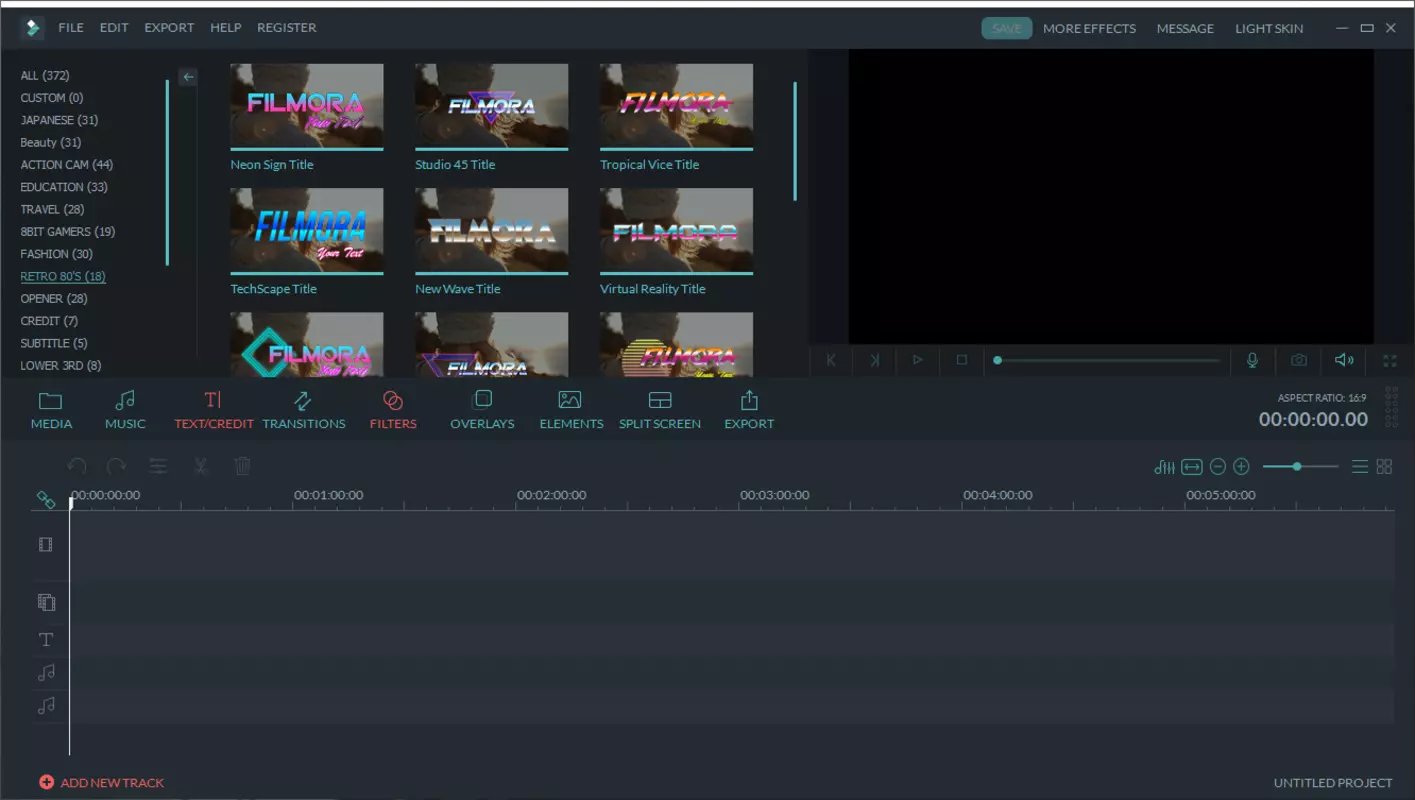Click the preview volume speaker icon
This screenshot has width=1415, height=800.
1344,360
